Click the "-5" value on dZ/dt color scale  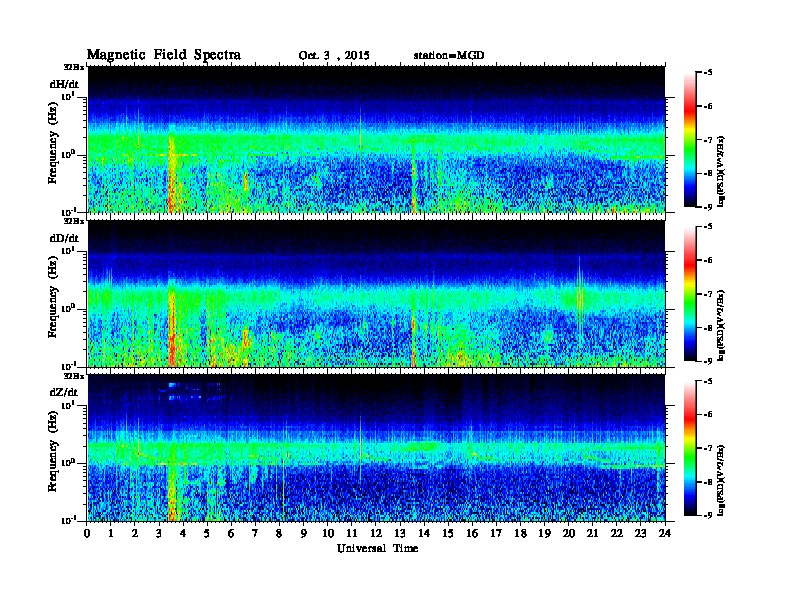pyautogui.click(x=708, y=381)
